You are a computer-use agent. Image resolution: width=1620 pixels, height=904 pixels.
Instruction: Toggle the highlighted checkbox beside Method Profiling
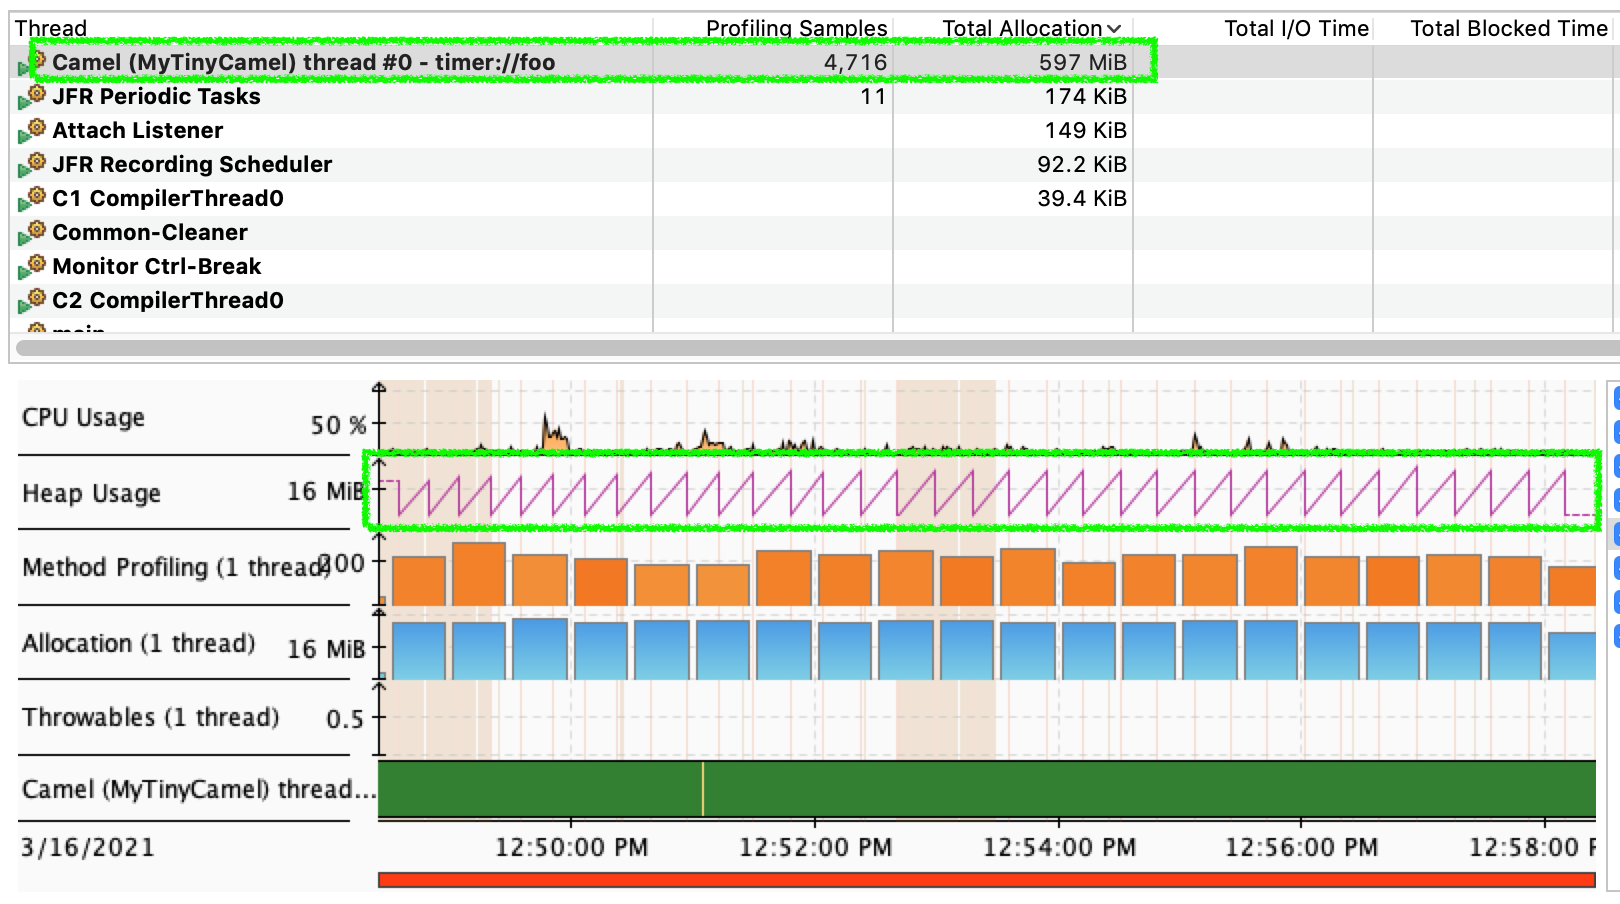(1616, 534)
